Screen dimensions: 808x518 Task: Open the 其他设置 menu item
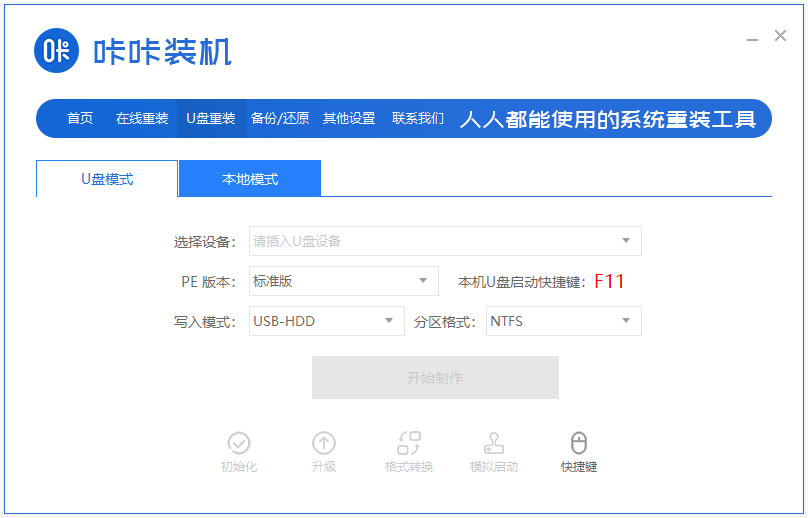point(349,119)
